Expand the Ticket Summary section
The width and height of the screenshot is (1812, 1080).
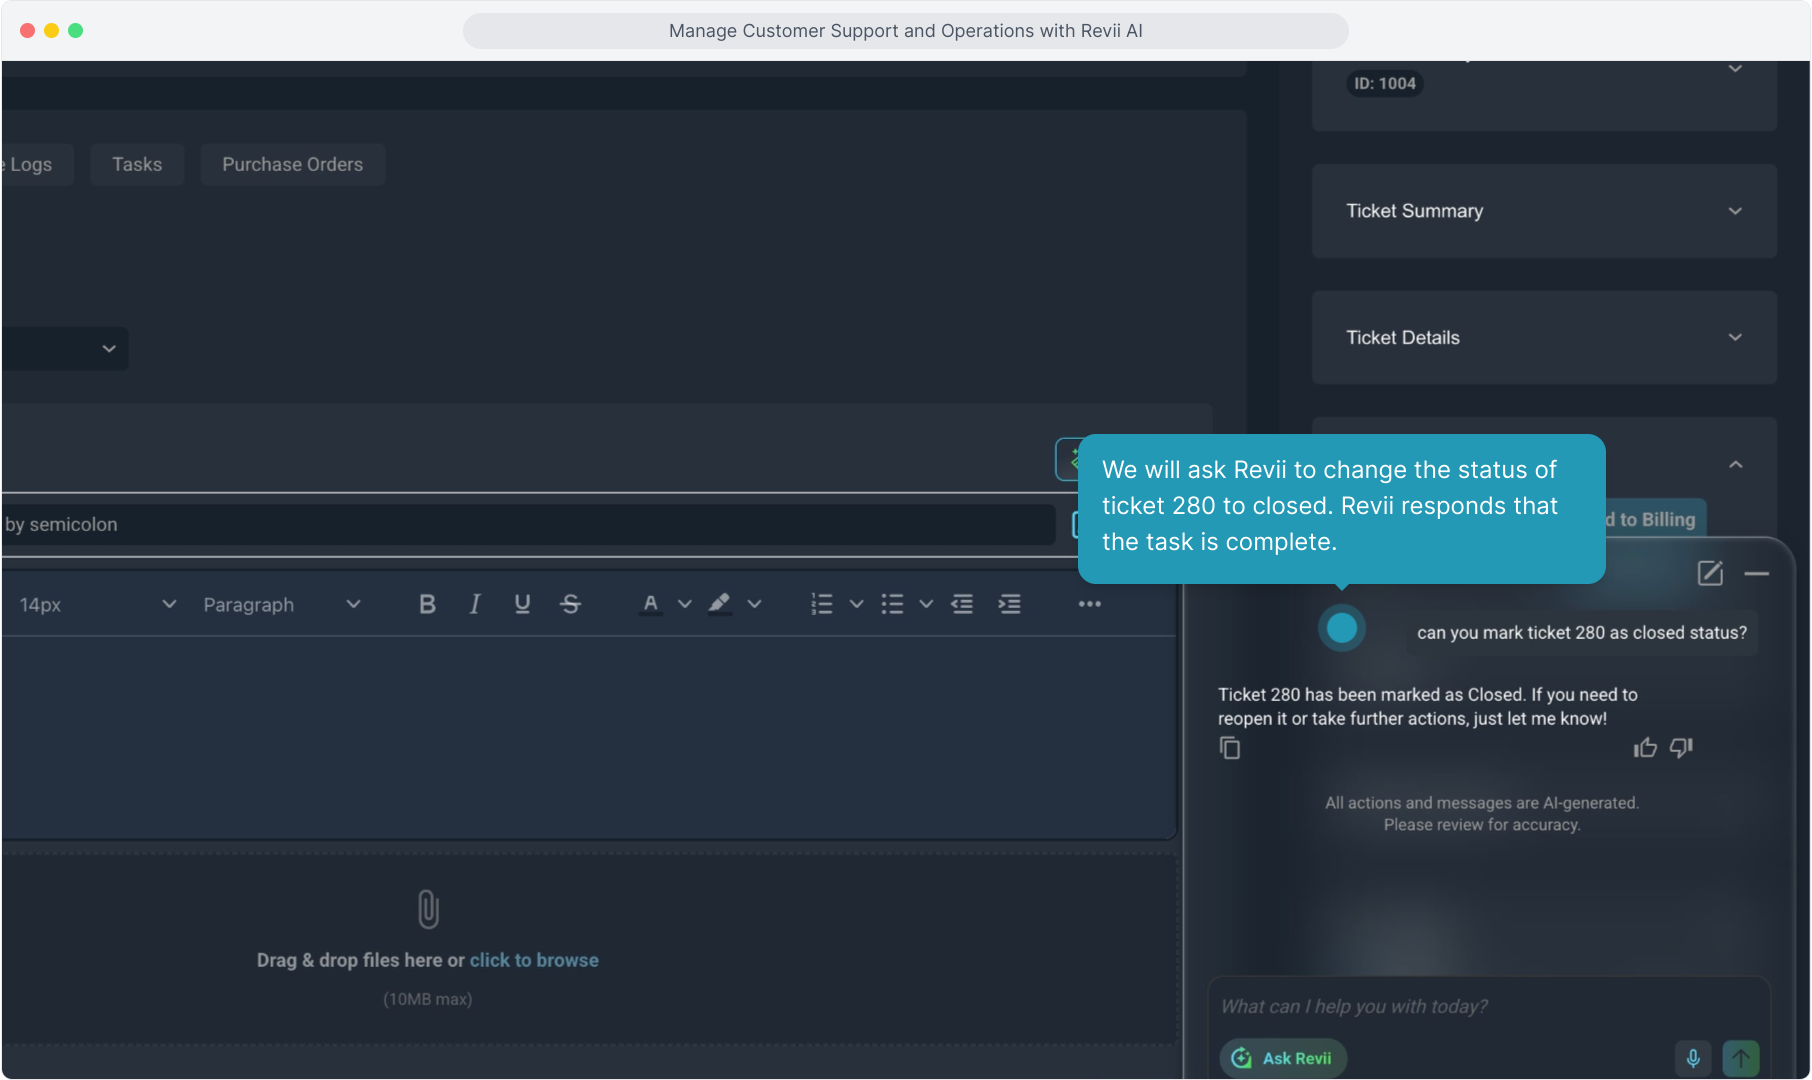tap(1544, 211)
